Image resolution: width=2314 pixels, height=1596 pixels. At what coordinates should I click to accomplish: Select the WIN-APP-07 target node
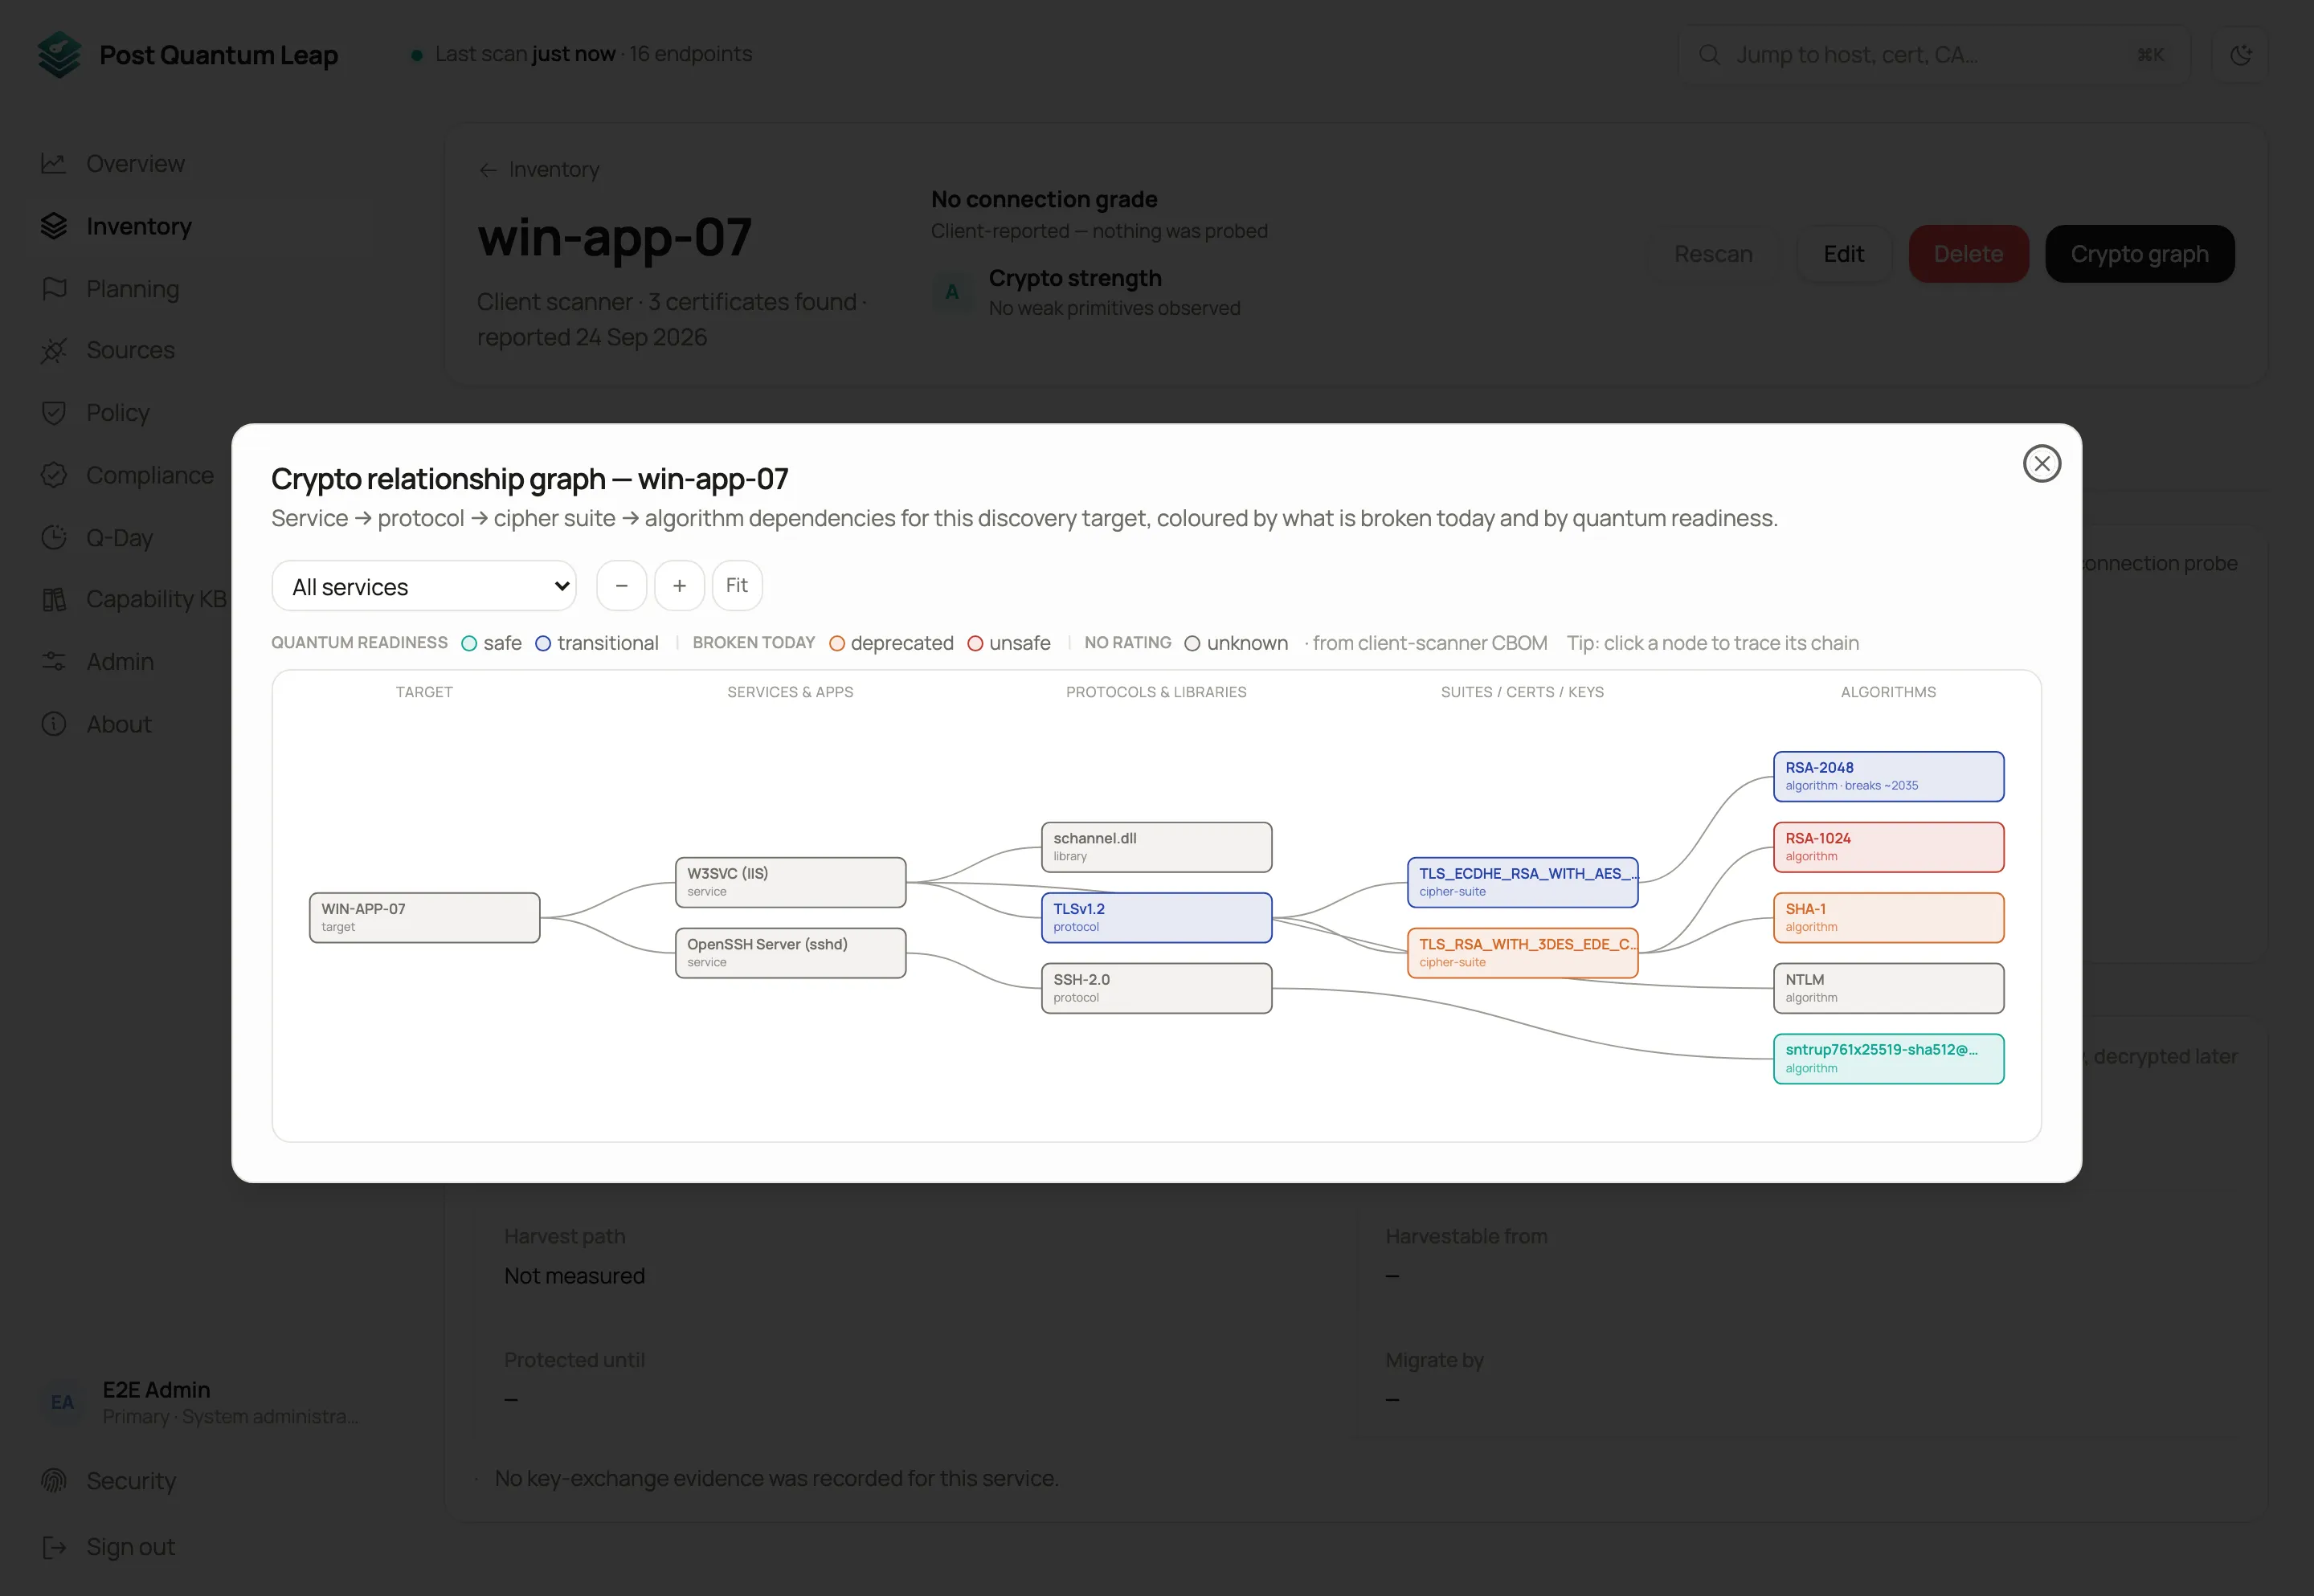tap(424, 917)
